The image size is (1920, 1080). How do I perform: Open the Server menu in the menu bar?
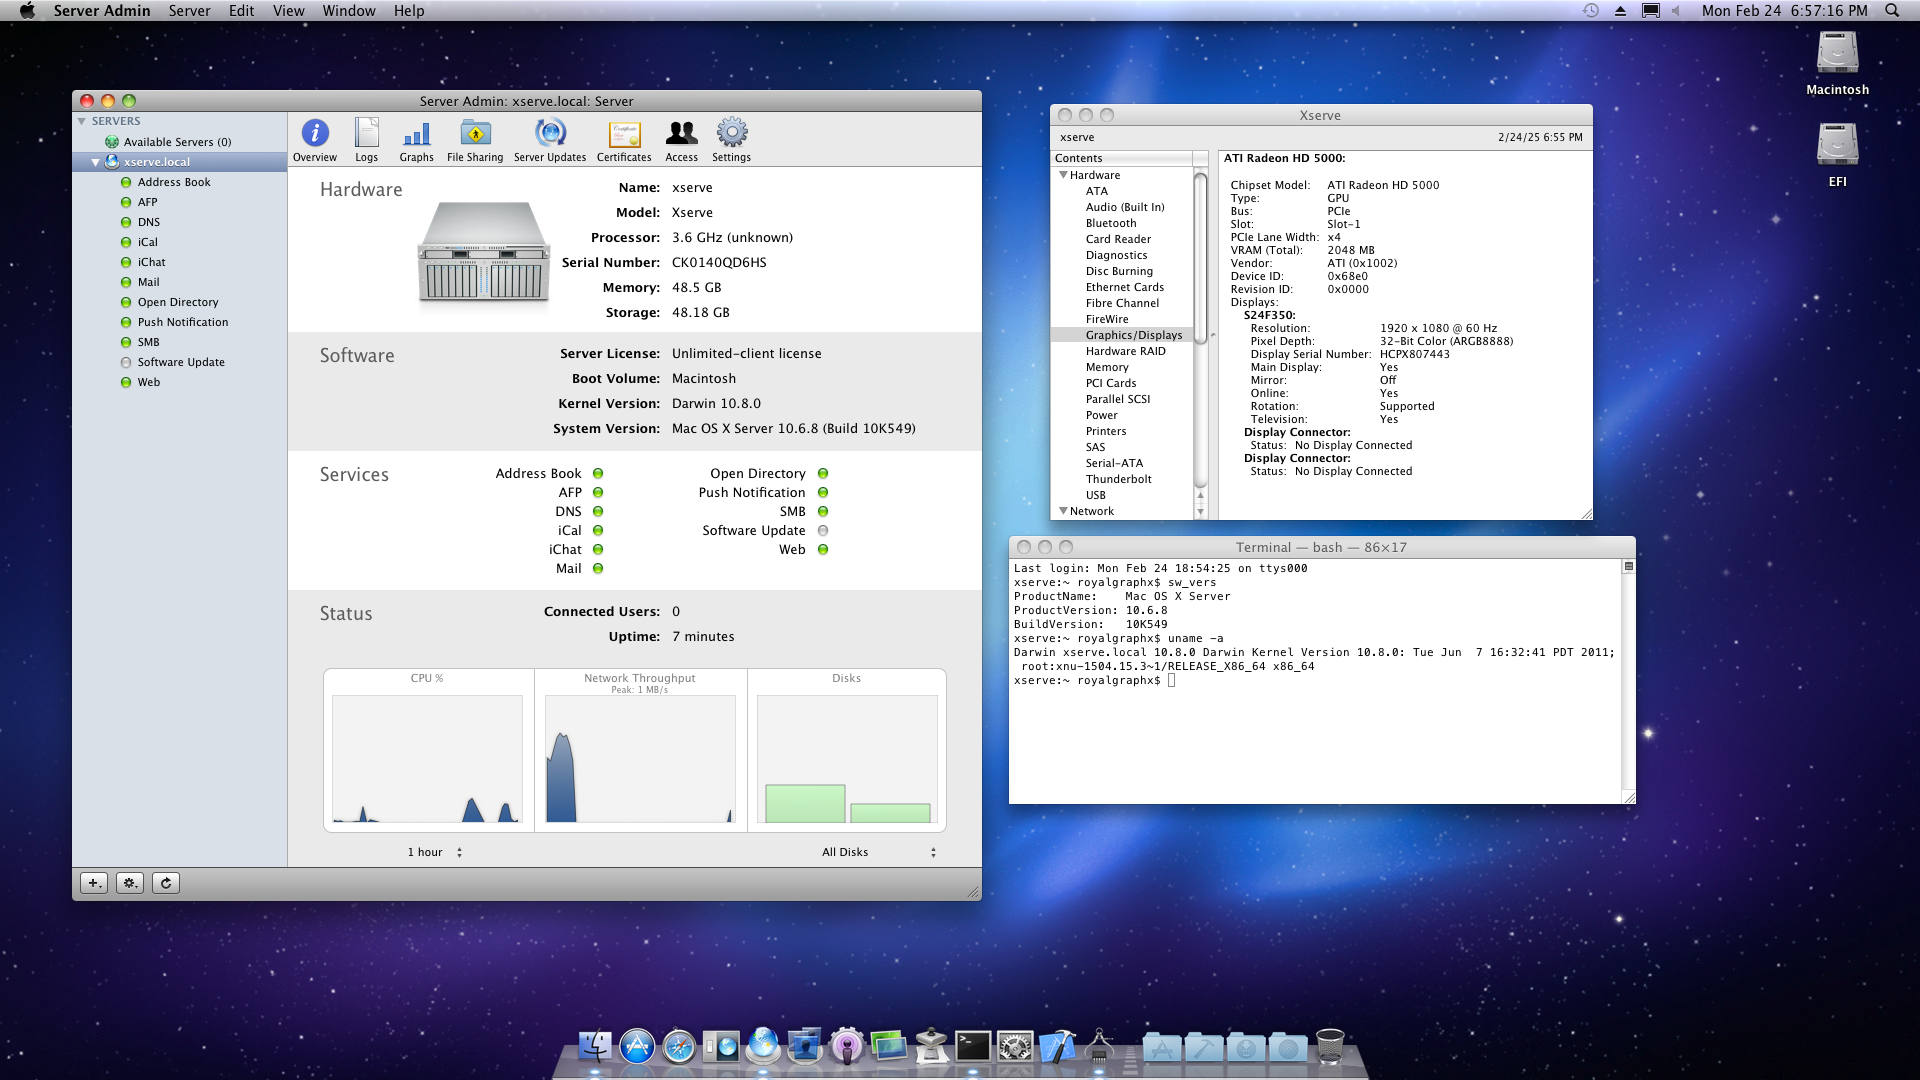coord(189,11)
